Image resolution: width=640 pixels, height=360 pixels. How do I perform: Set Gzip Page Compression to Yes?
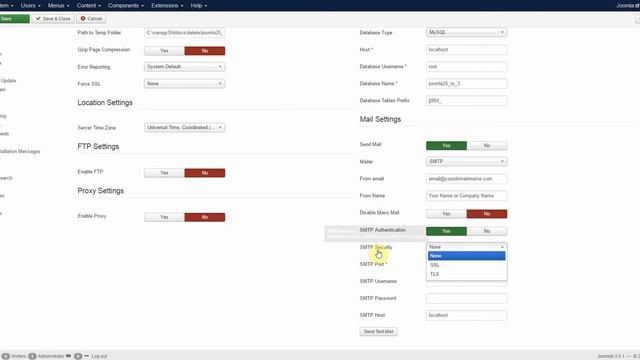click(164, 51)
